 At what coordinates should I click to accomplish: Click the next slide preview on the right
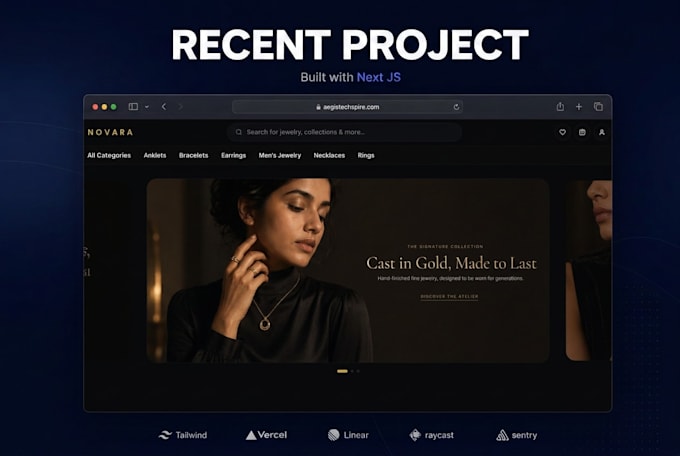point(589,270)
